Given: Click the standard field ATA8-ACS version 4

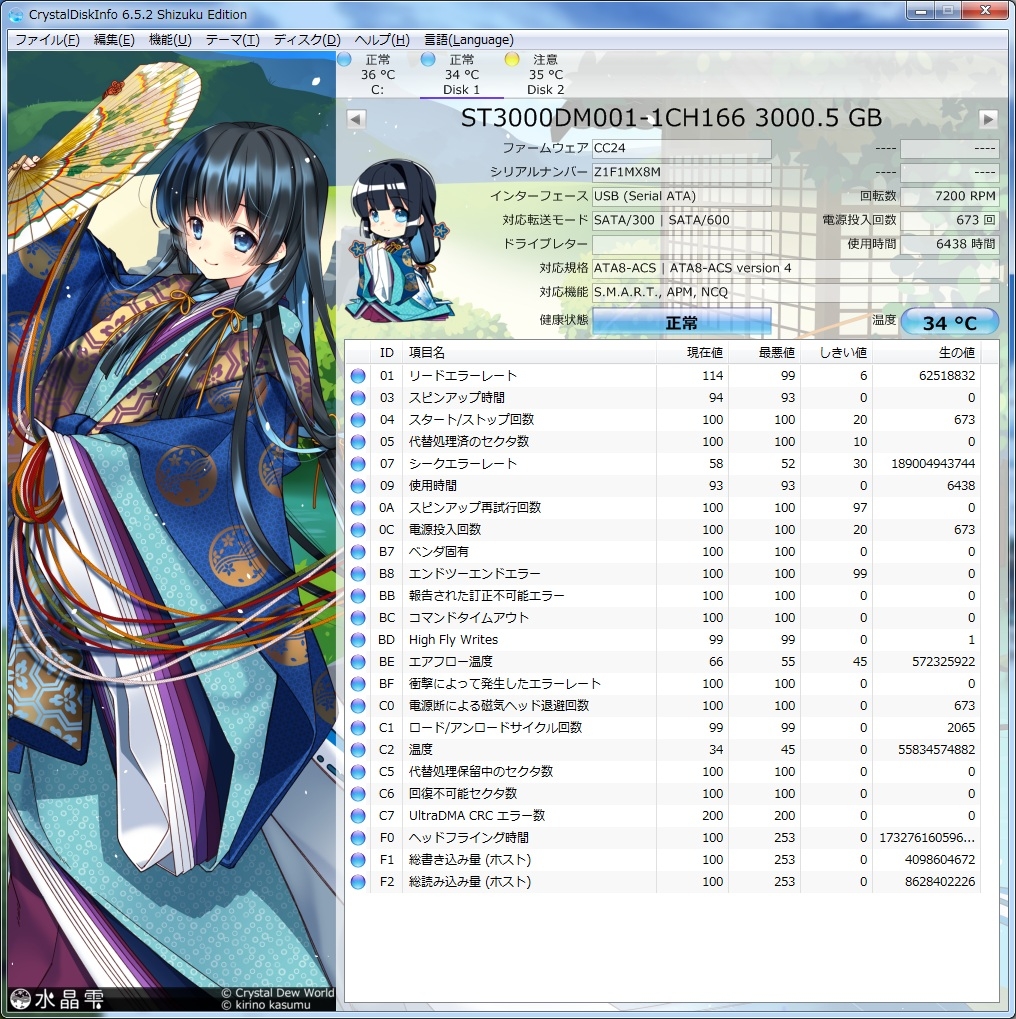Looking at the screenshot, I should (x=795, y=268).
